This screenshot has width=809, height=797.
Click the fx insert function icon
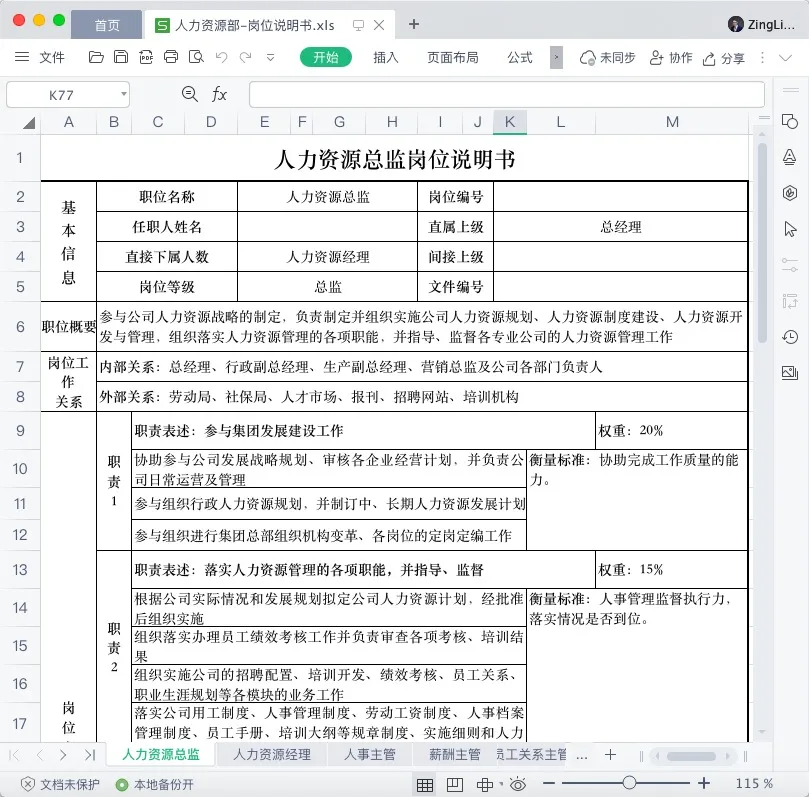[219, 94]
